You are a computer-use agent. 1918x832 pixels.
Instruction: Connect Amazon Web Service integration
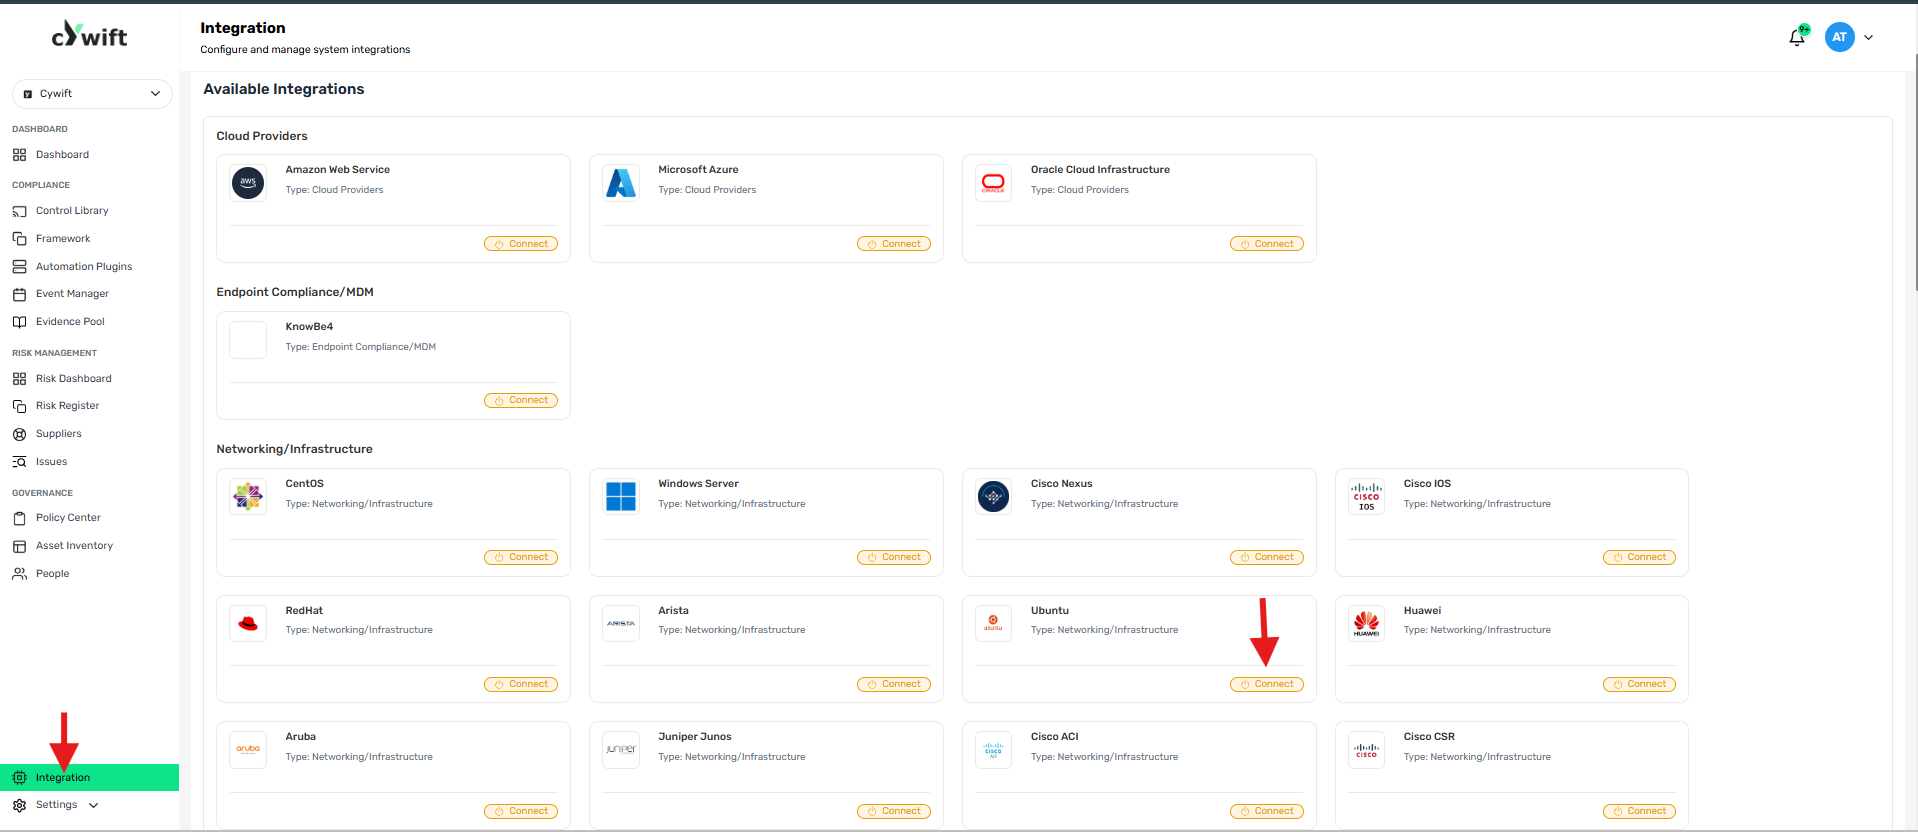coord(521,244)
